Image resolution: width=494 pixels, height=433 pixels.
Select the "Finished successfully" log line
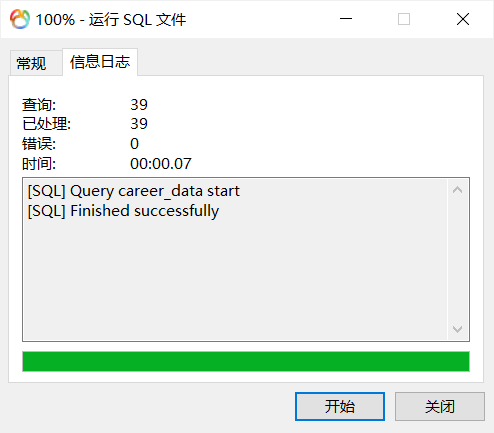pos(123,211)
